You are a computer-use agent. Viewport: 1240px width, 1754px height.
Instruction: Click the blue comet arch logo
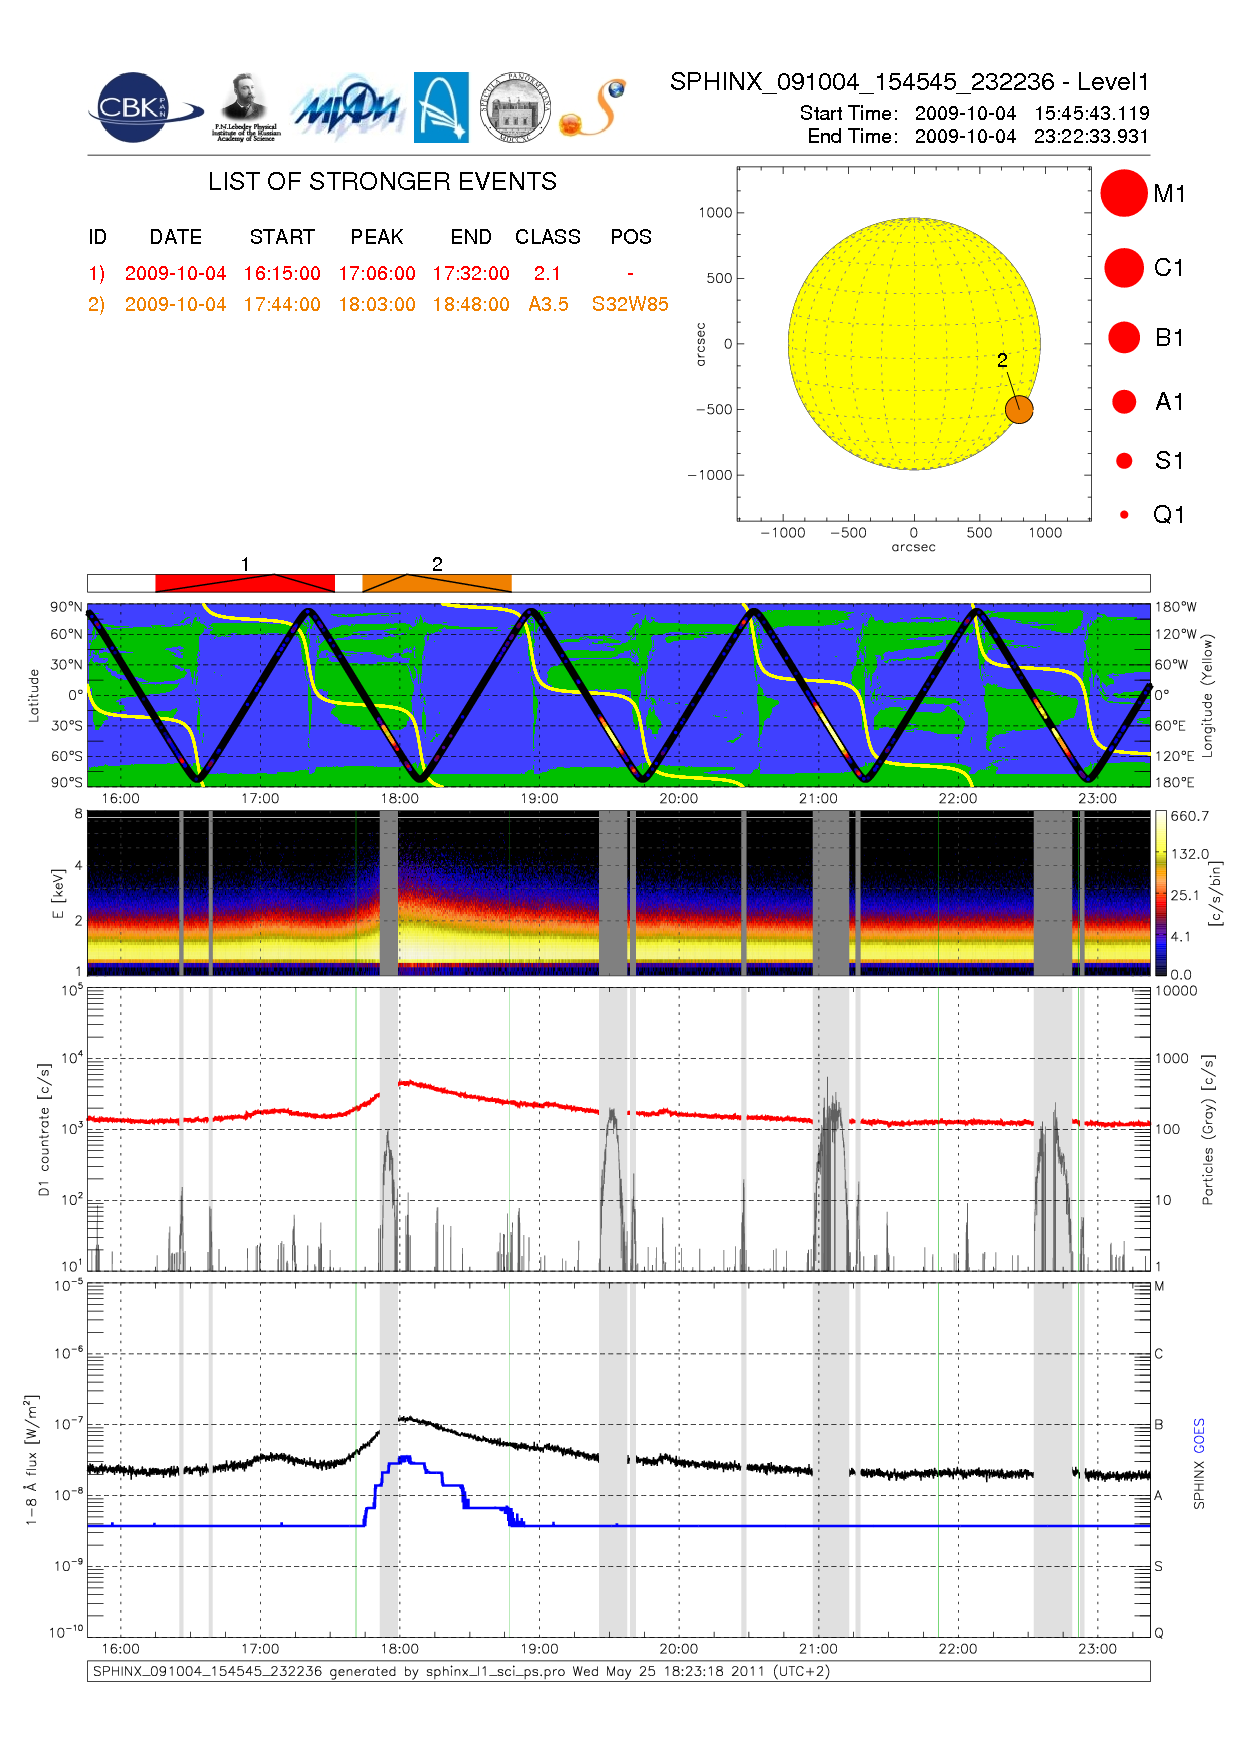click(x=441, y=108)
